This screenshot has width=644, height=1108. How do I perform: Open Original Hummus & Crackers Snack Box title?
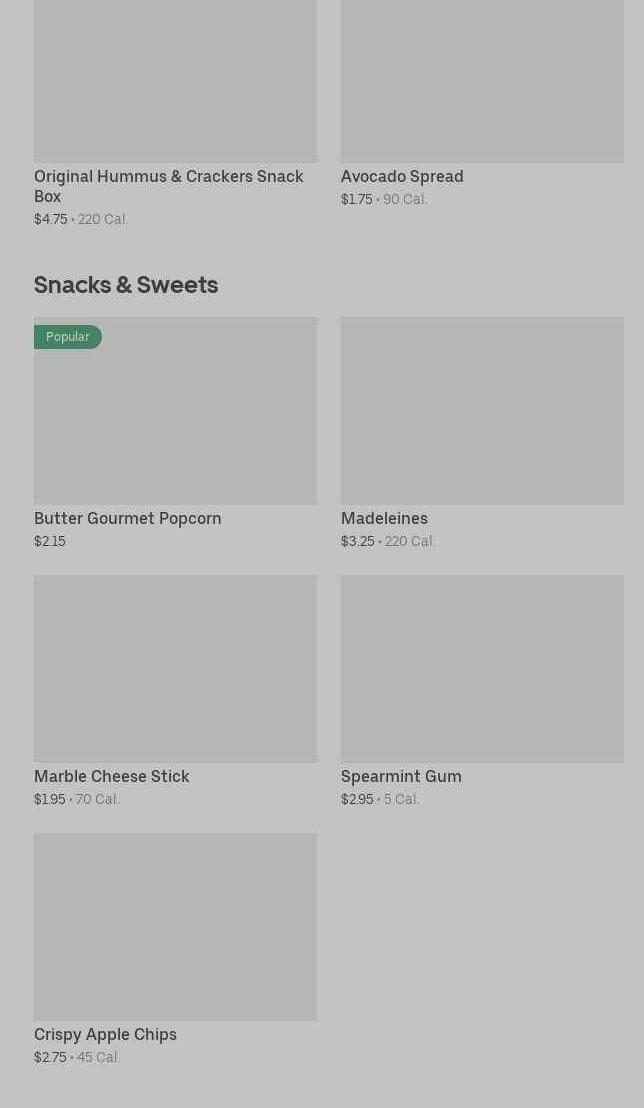click(168, 186)
